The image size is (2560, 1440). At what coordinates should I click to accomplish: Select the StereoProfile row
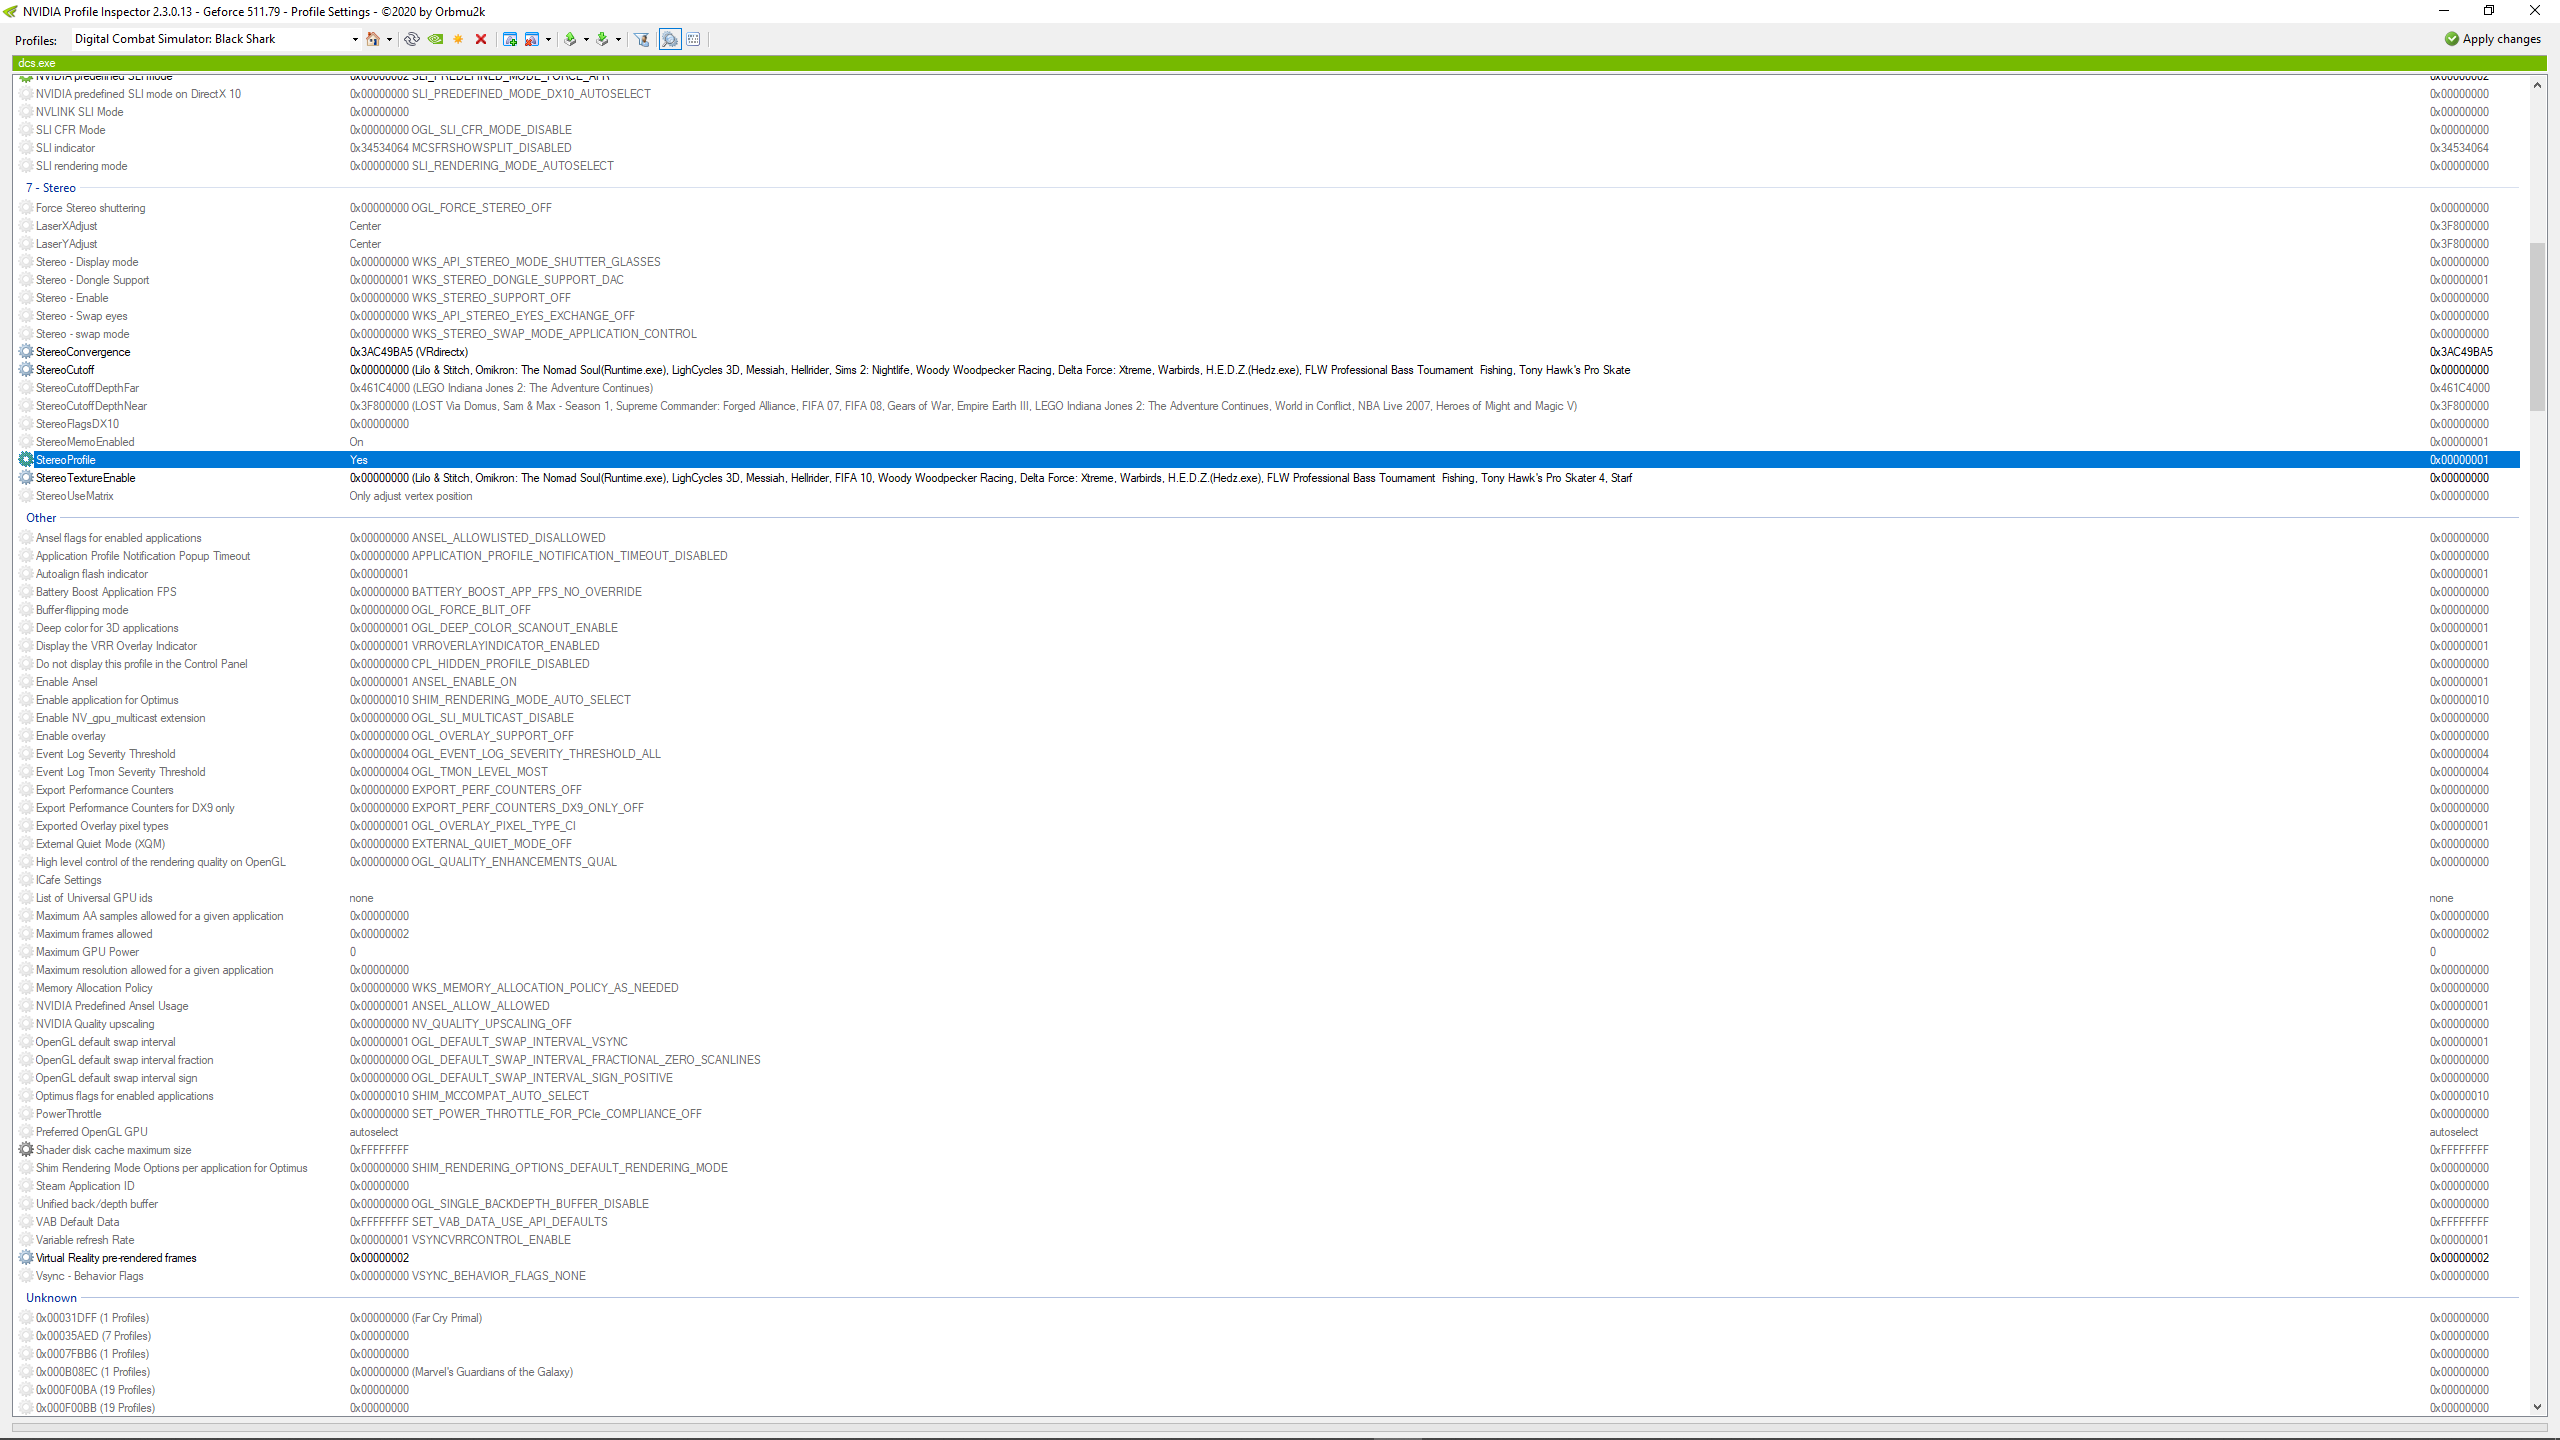tap(1268, 460)
